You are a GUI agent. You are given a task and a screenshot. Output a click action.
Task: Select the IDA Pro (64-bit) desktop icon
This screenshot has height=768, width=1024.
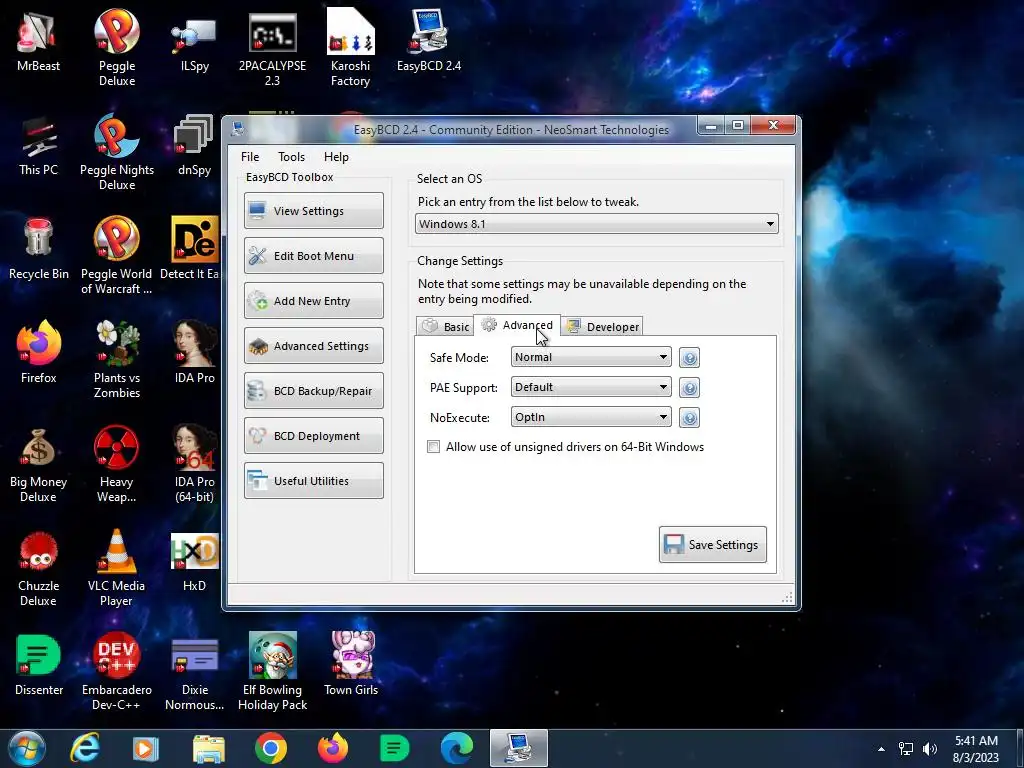tap(194, 463)
